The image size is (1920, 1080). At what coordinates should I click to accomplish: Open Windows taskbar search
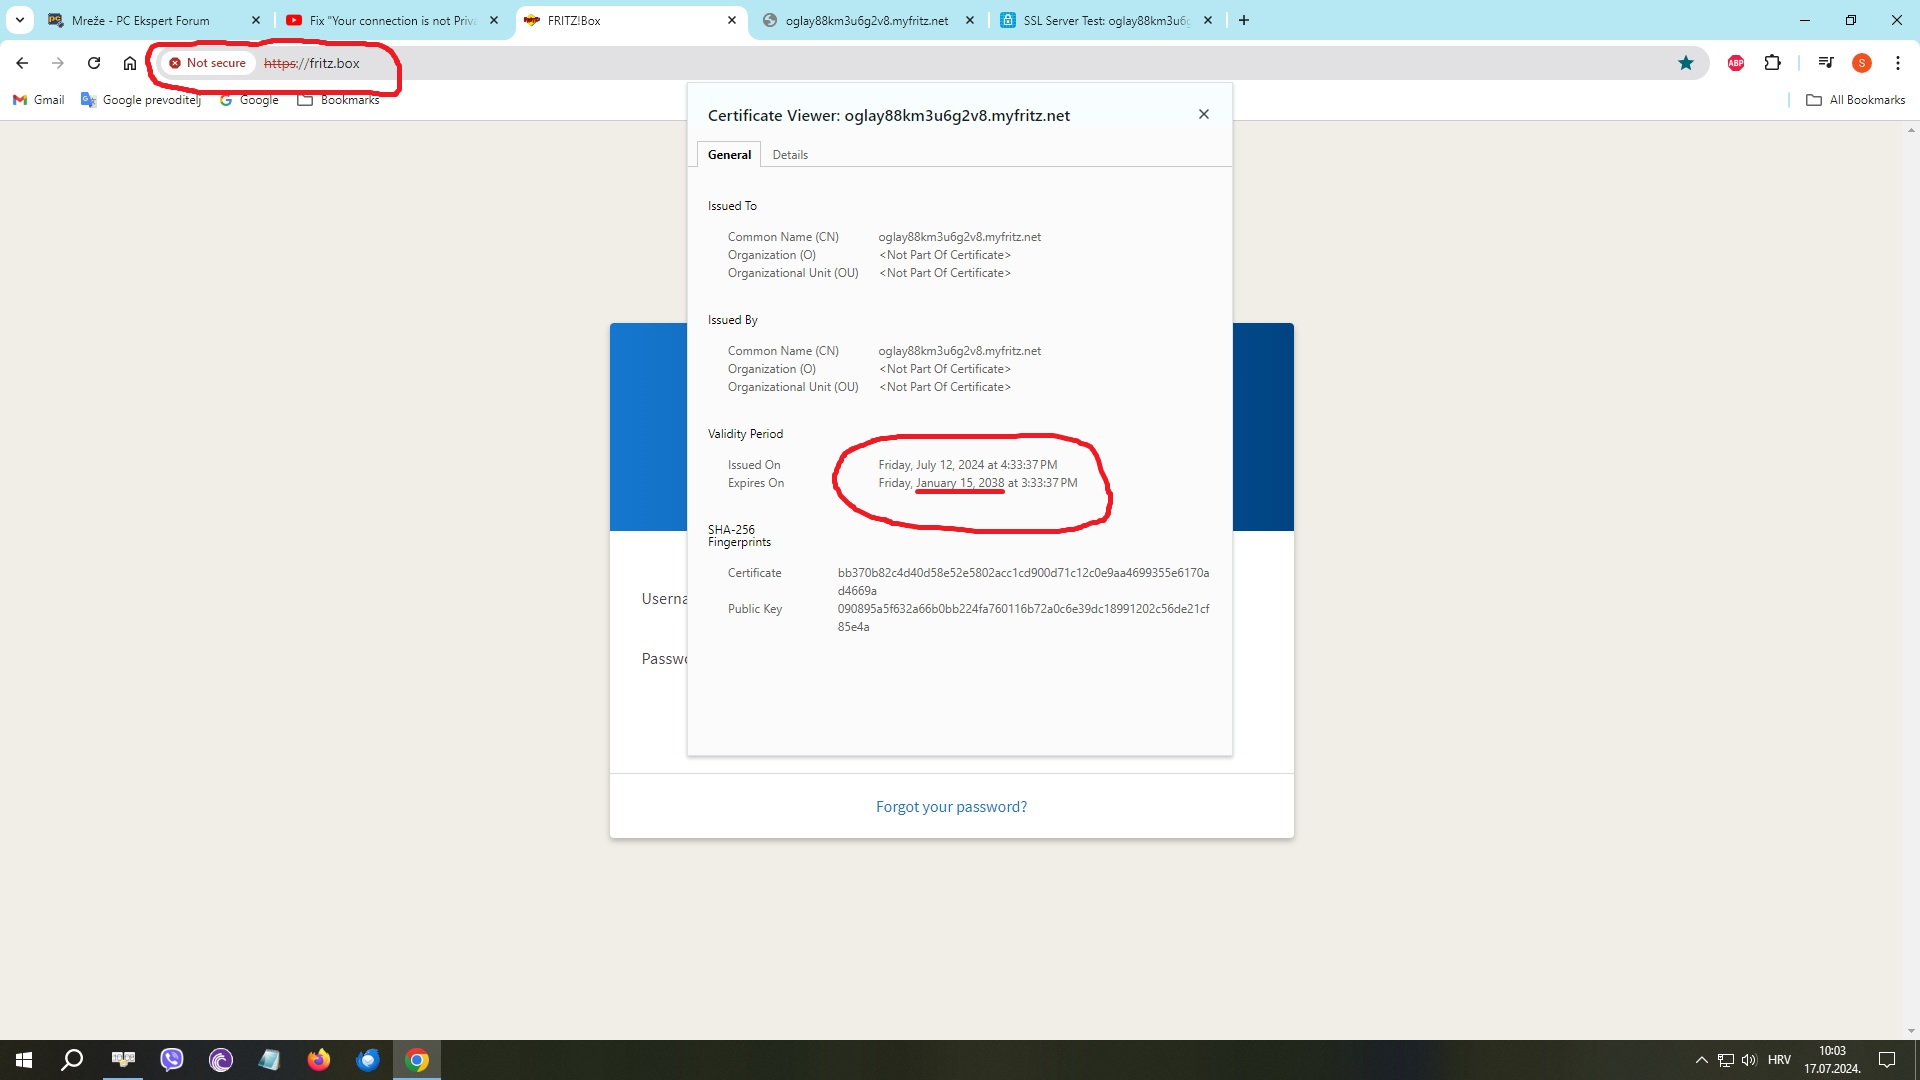click(72, 1060)
